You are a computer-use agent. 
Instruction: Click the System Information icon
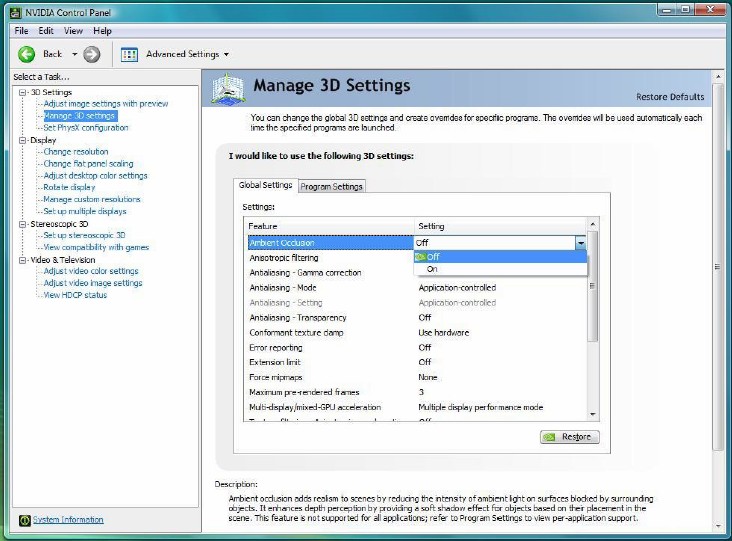pos(25,520)
